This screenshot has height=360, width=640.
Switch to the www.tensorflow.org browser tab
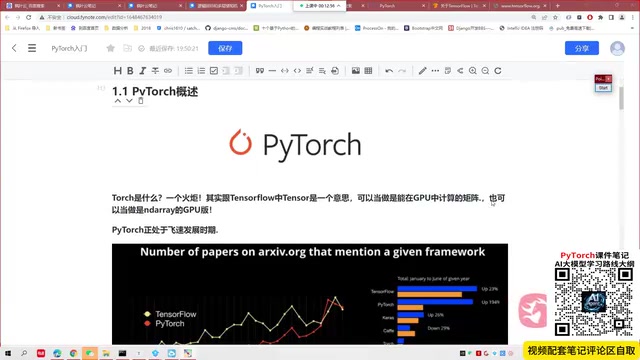pos(519,6)
